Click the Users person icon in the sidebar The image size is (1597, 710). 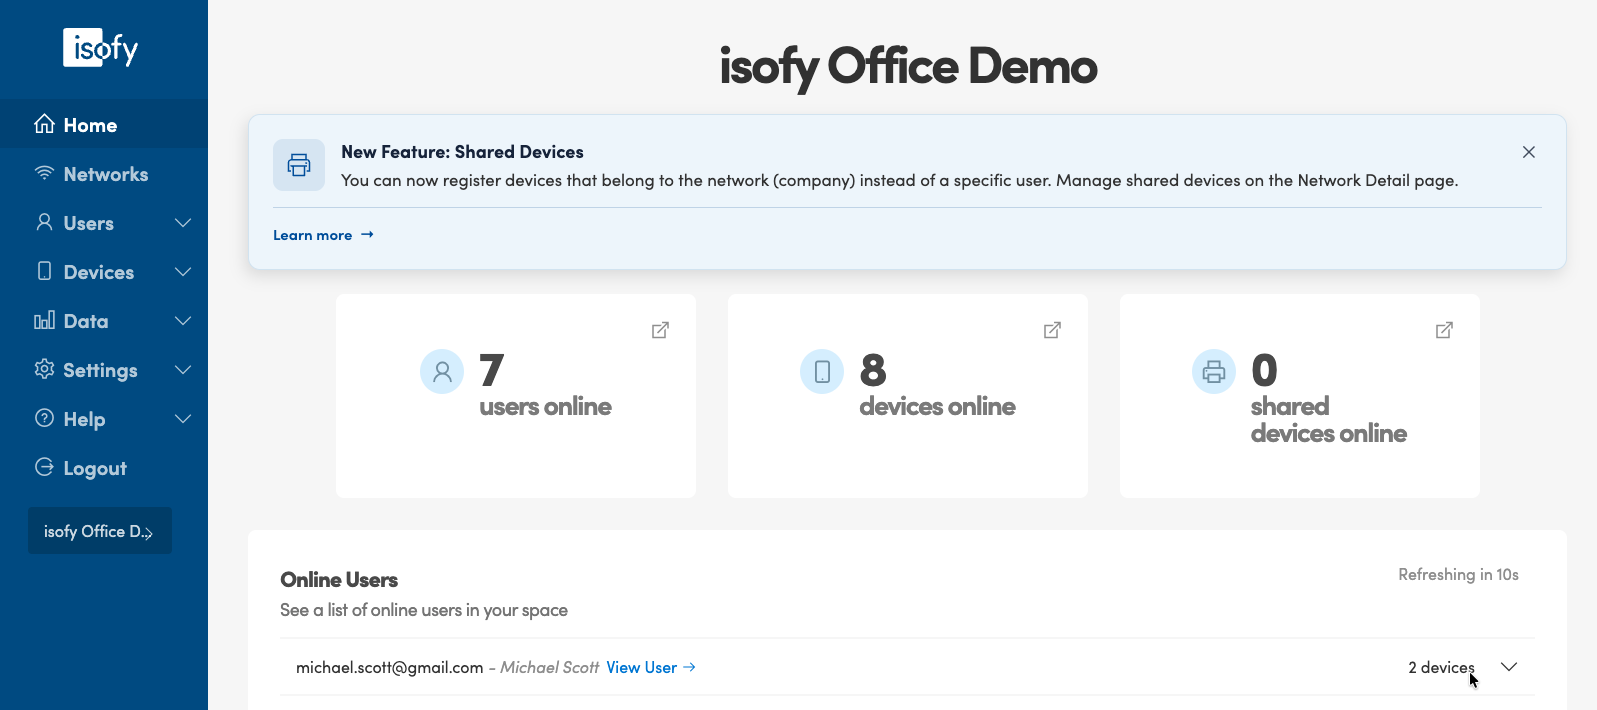(44, 222)
